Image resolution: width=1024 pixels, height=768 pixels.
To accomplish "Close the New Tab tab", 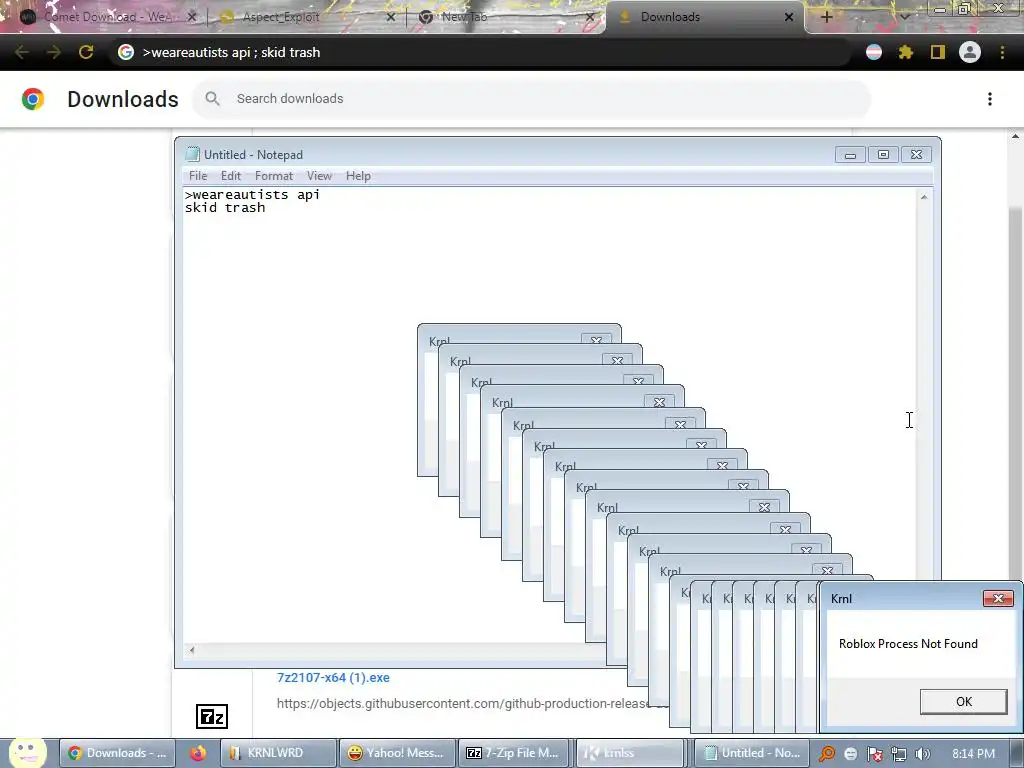I will pyautogui.click(x=590, y=17).
